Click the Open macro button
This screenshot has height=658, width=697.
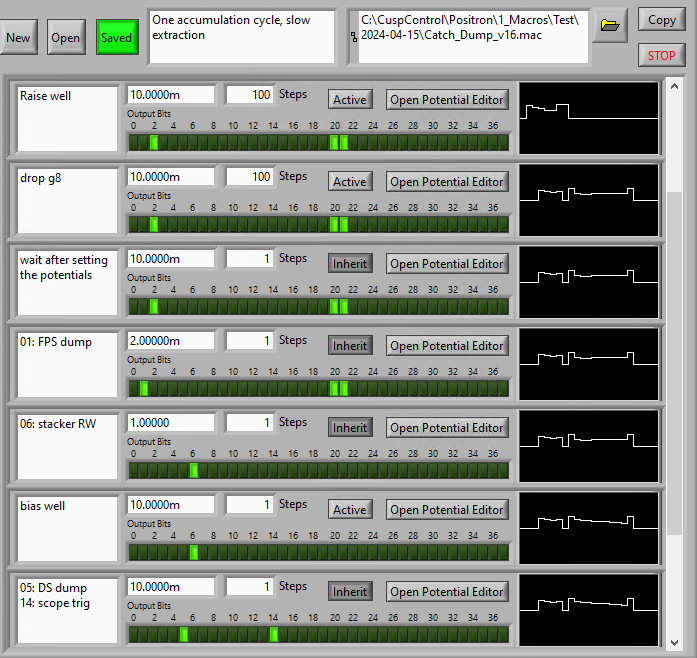coord(66,38)
